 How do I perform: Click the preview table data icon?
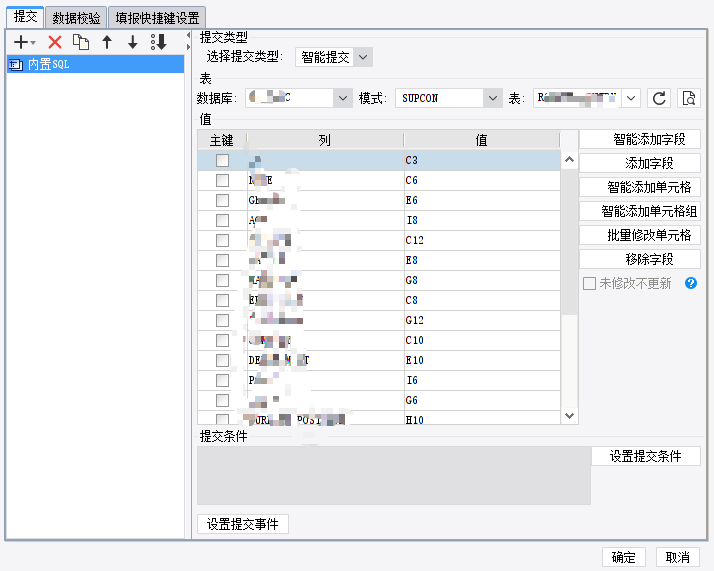(688, 98)
